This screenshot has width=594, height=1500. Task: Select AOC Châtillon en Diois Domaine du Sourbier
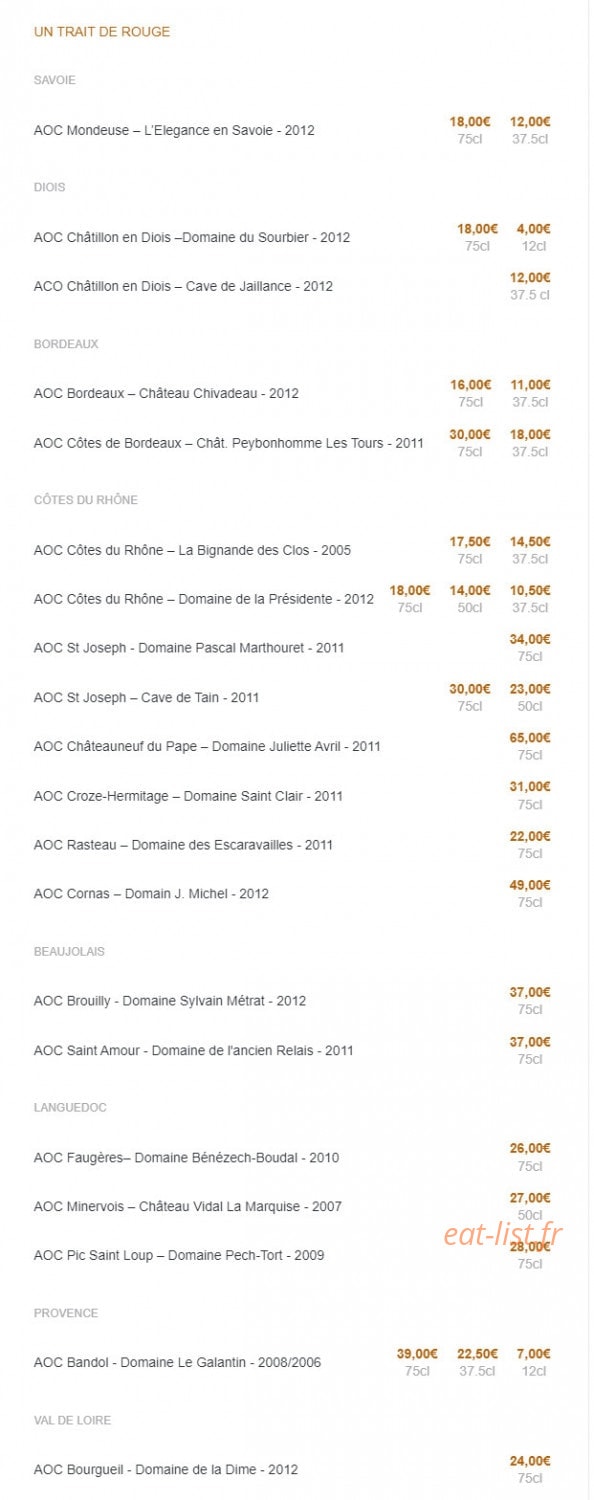coord(192,237)
